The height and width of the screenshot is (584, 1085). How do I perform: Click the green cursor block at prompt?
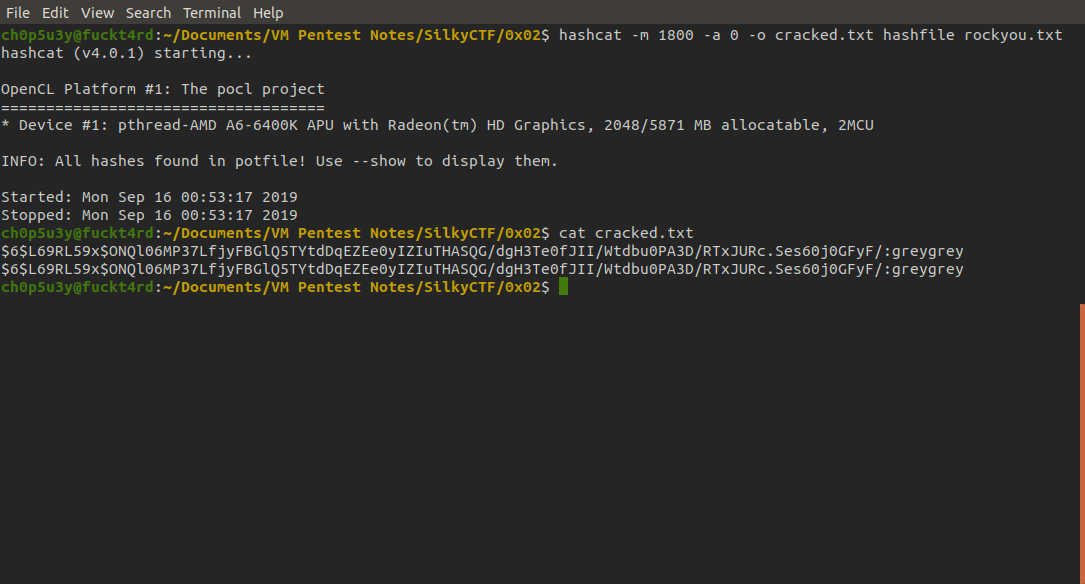coord(563,286)
